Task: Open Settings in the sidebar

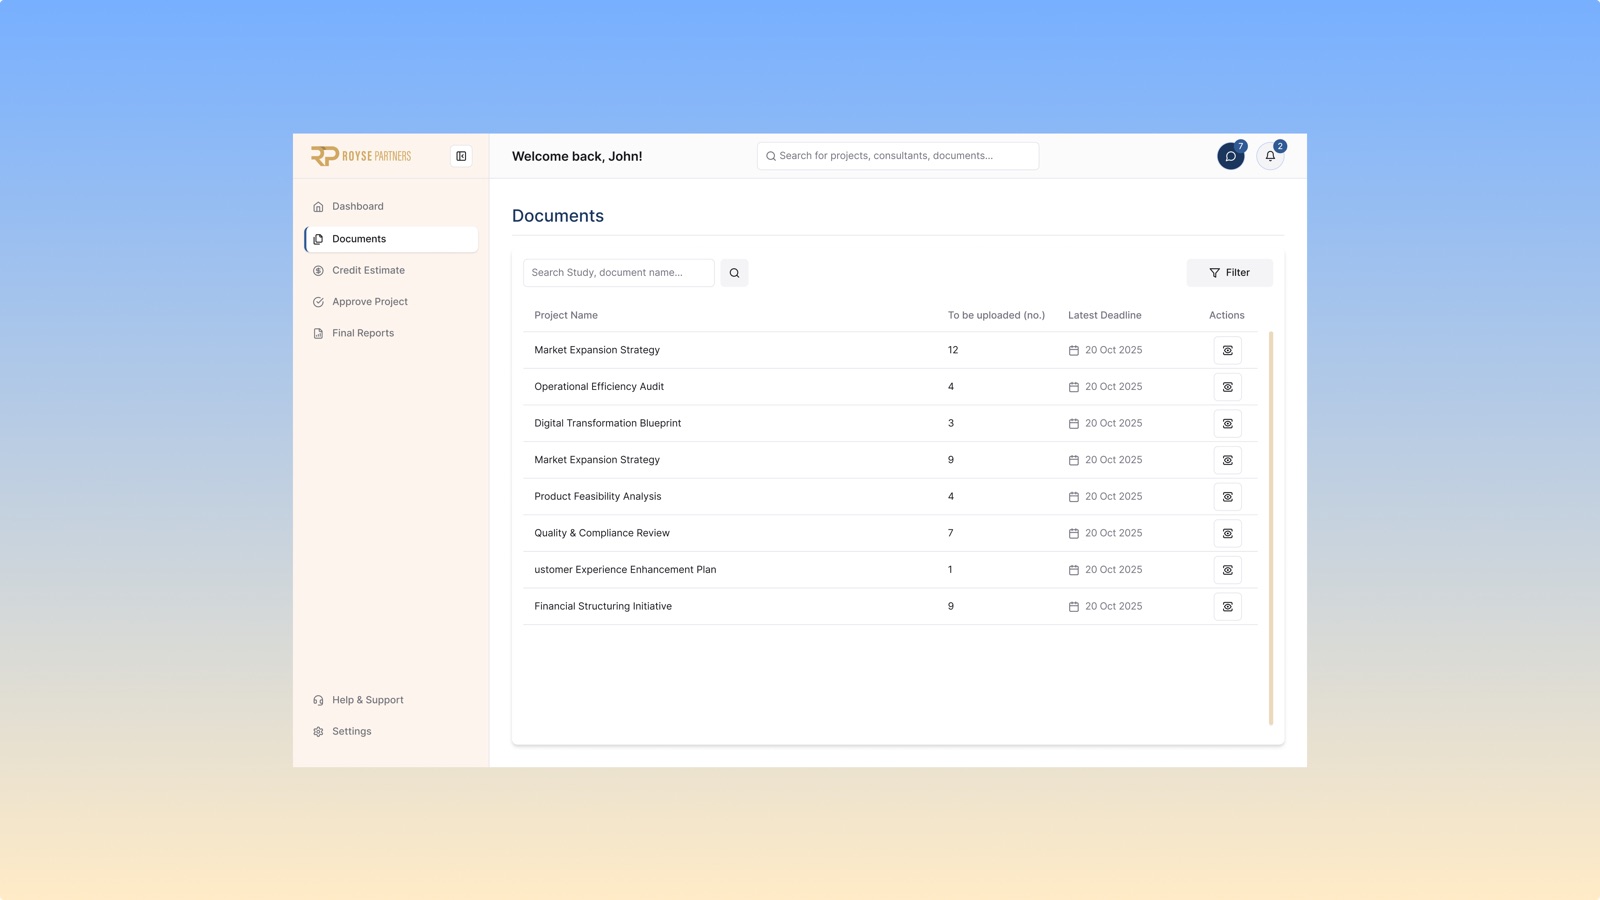Action: 391,731
